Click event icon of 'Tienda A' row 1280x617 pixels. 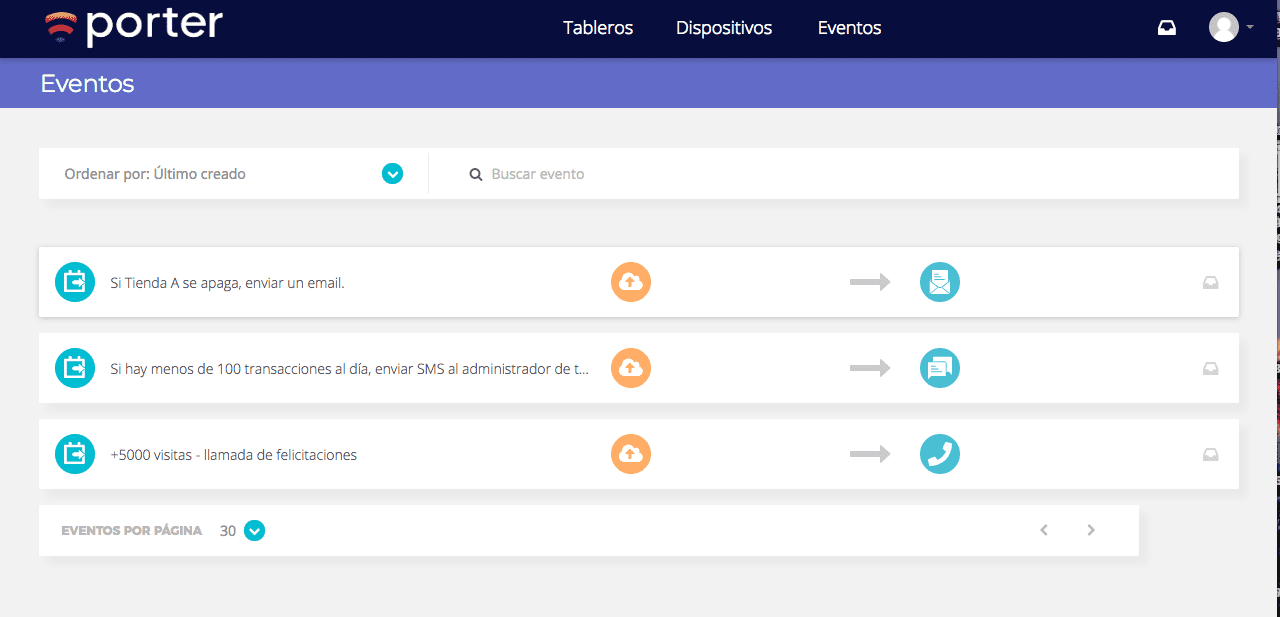pos(75,282)
